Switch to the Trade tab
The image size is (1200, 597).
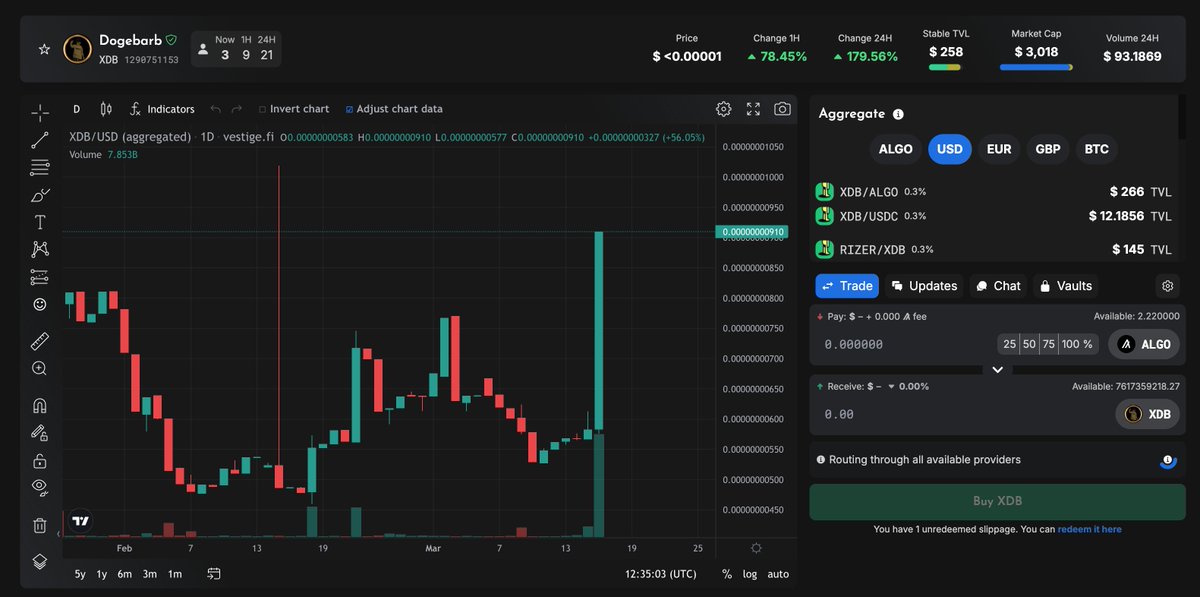point(847,286)
